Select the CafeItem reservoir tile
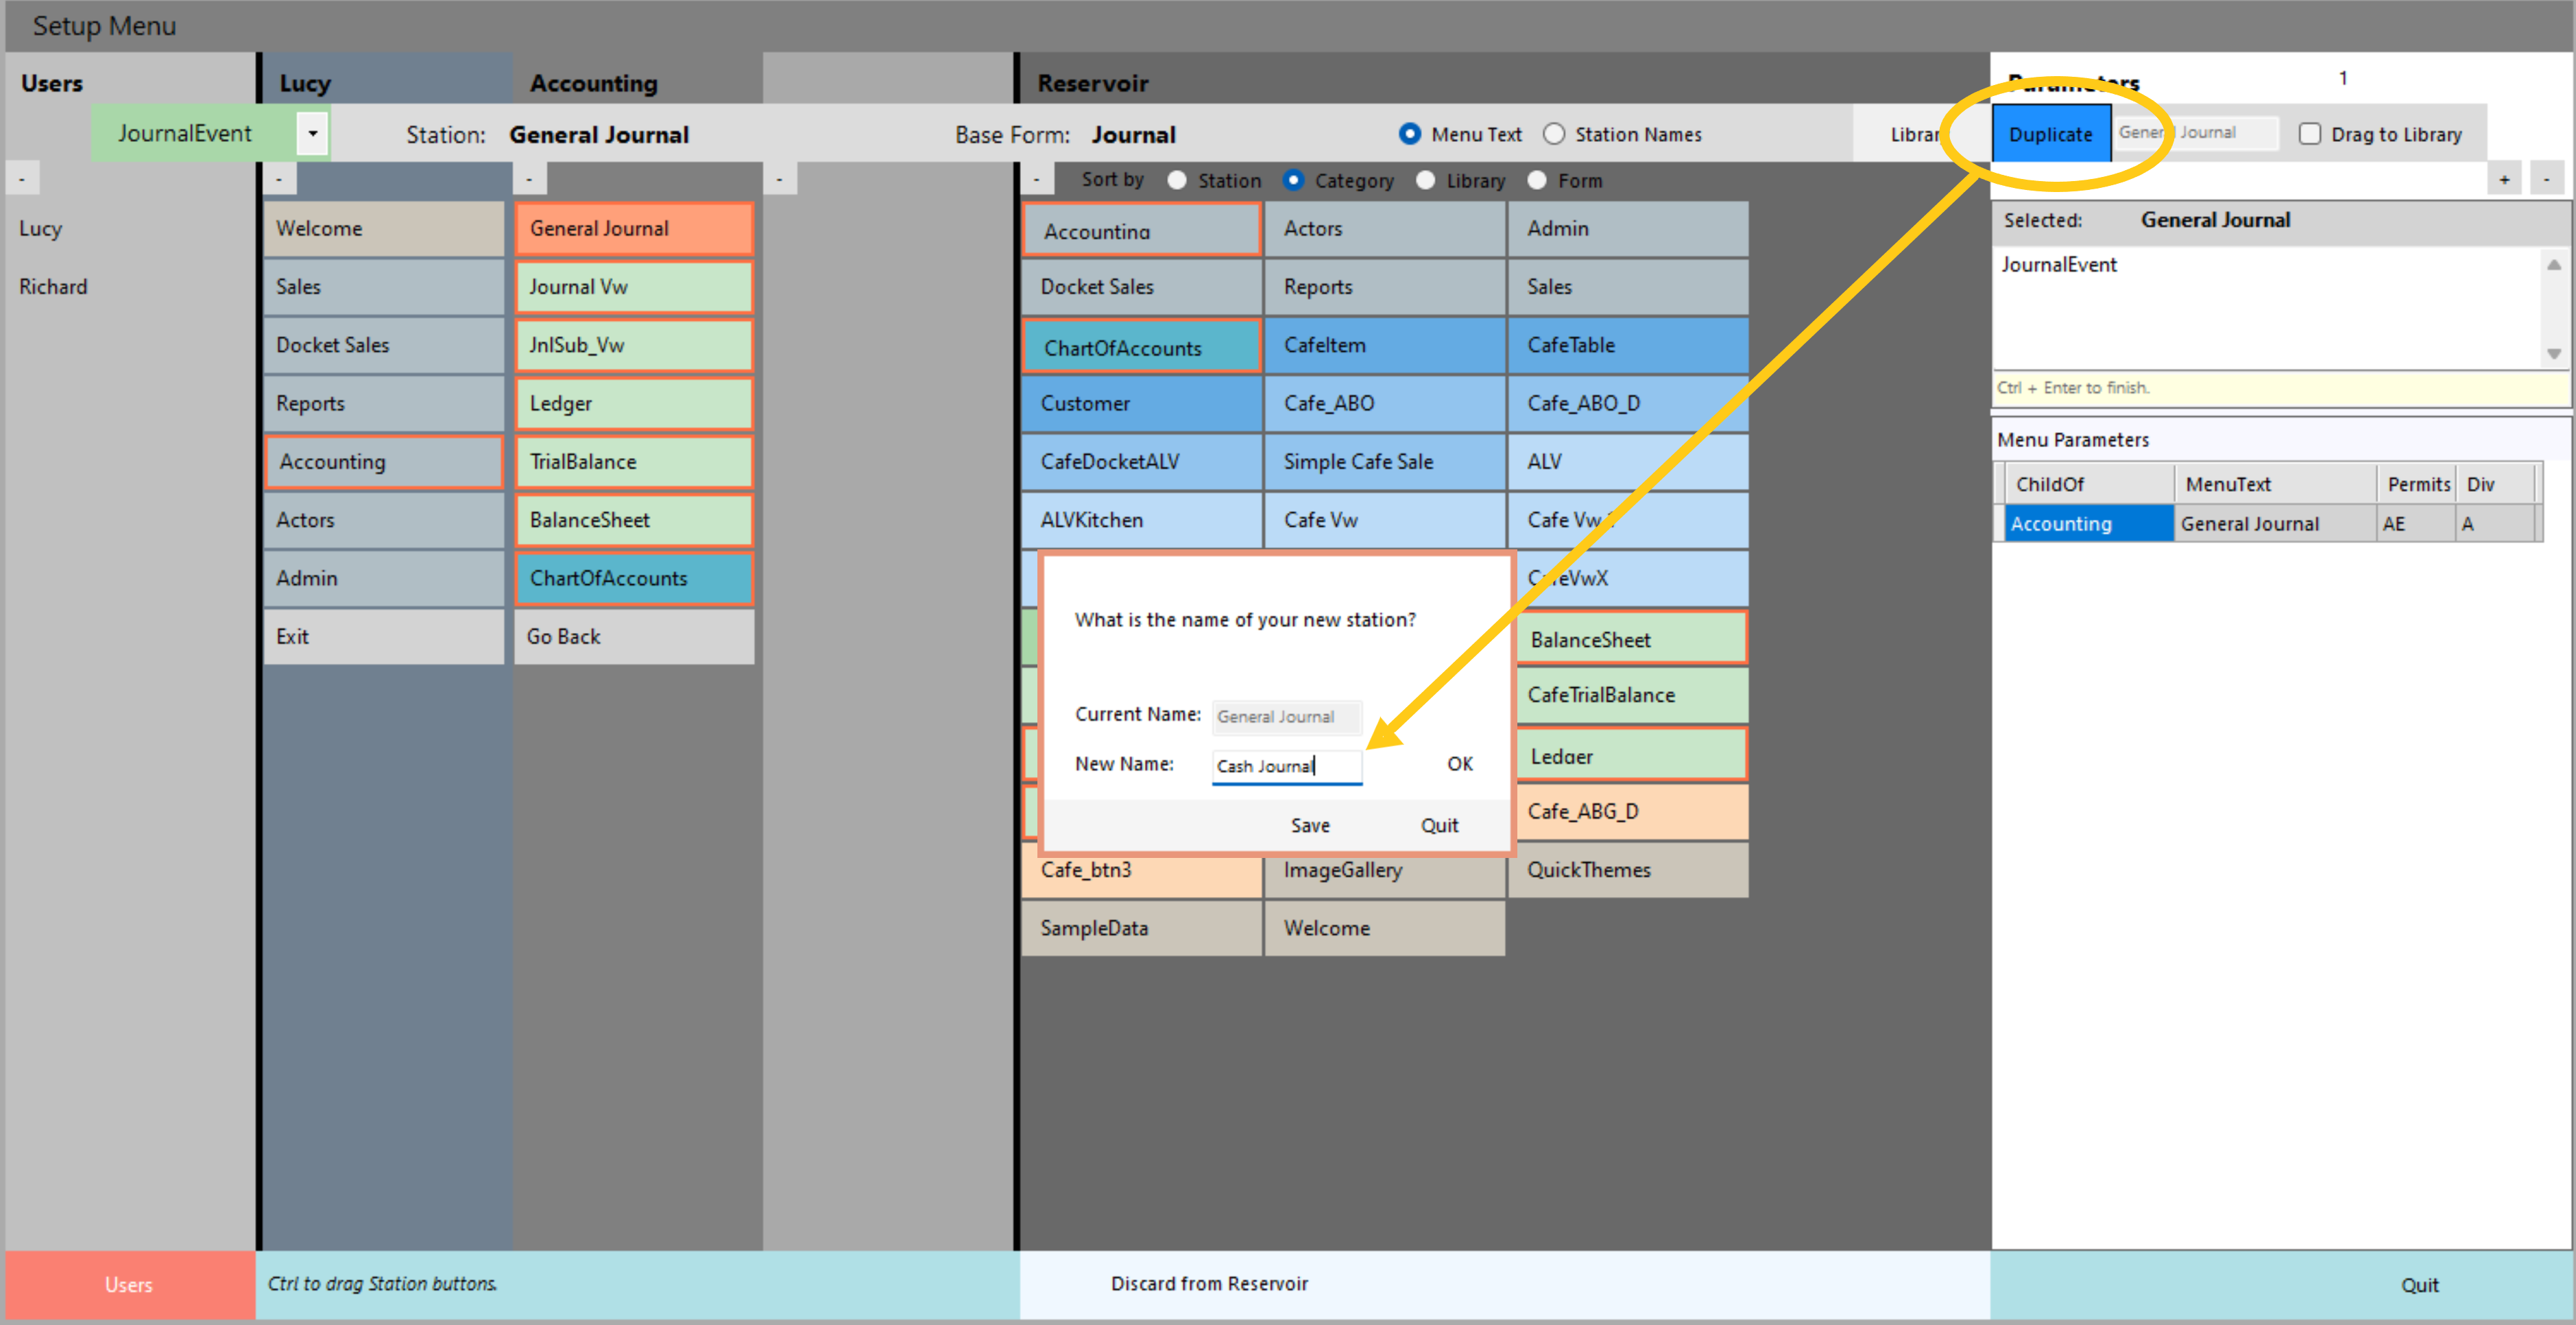Screen dimensions: 2576x1325 [1384, 345]
